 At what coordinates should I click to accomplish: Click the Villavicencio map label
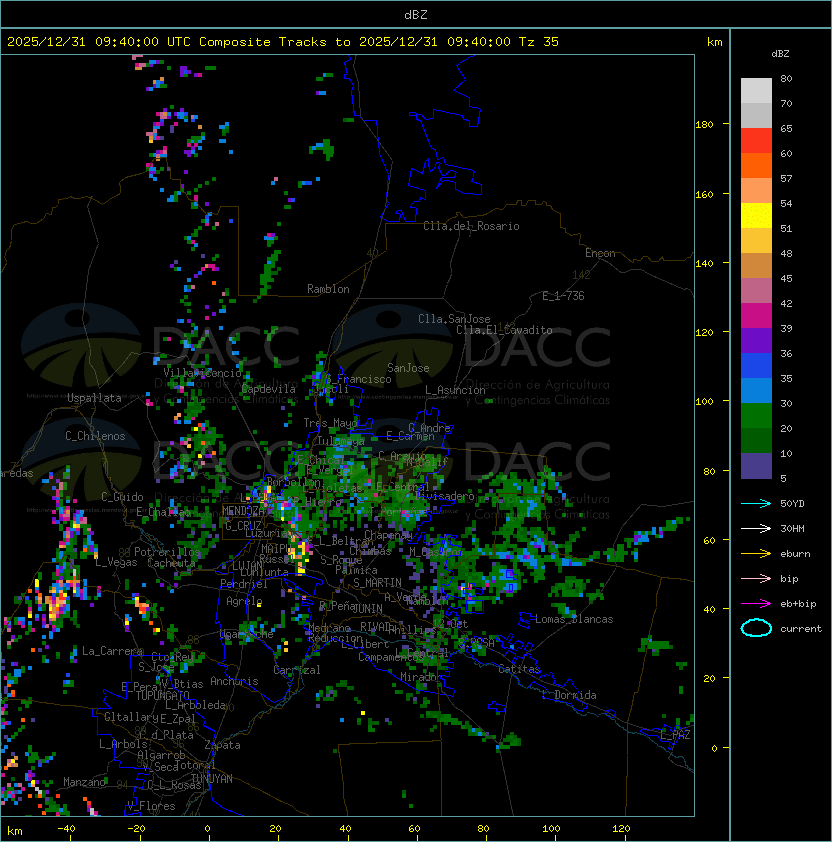click(202, 373)
